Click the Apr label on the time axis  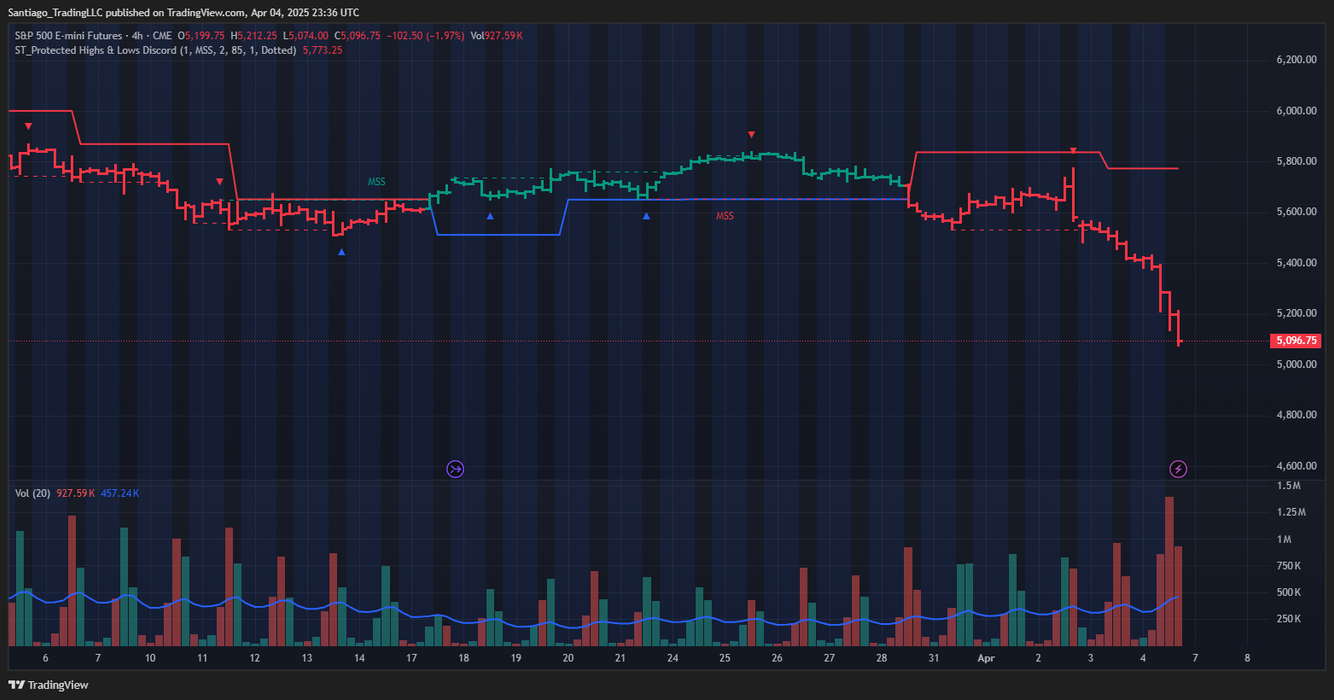[x=986, y=658]
